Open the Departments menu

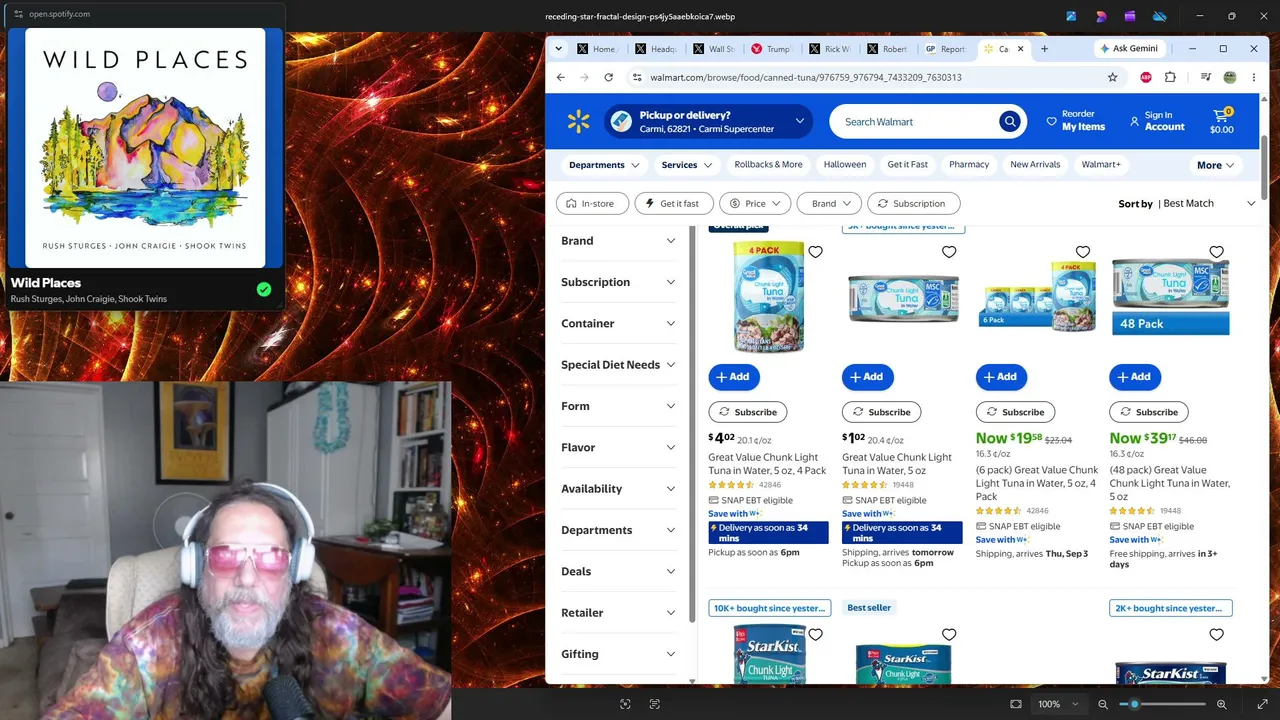pos(604,165)
